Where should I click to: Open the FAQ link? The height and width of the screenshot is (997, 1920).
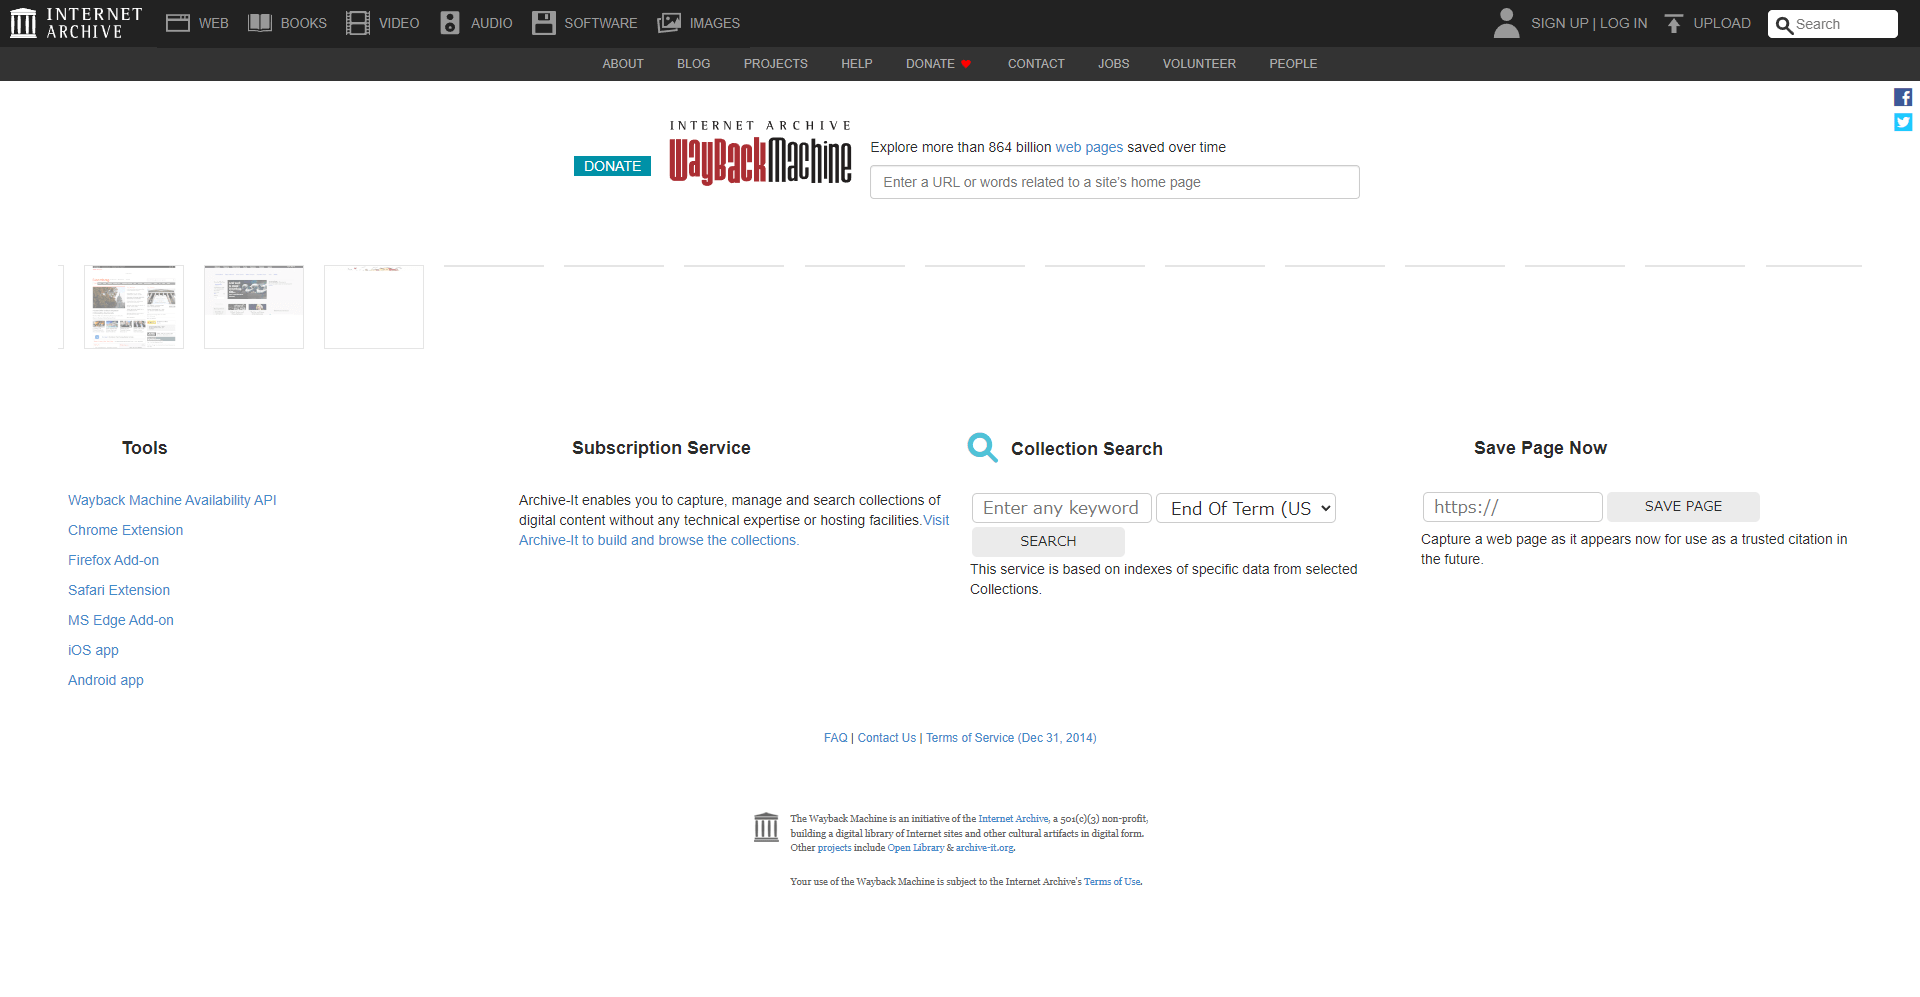835,738
